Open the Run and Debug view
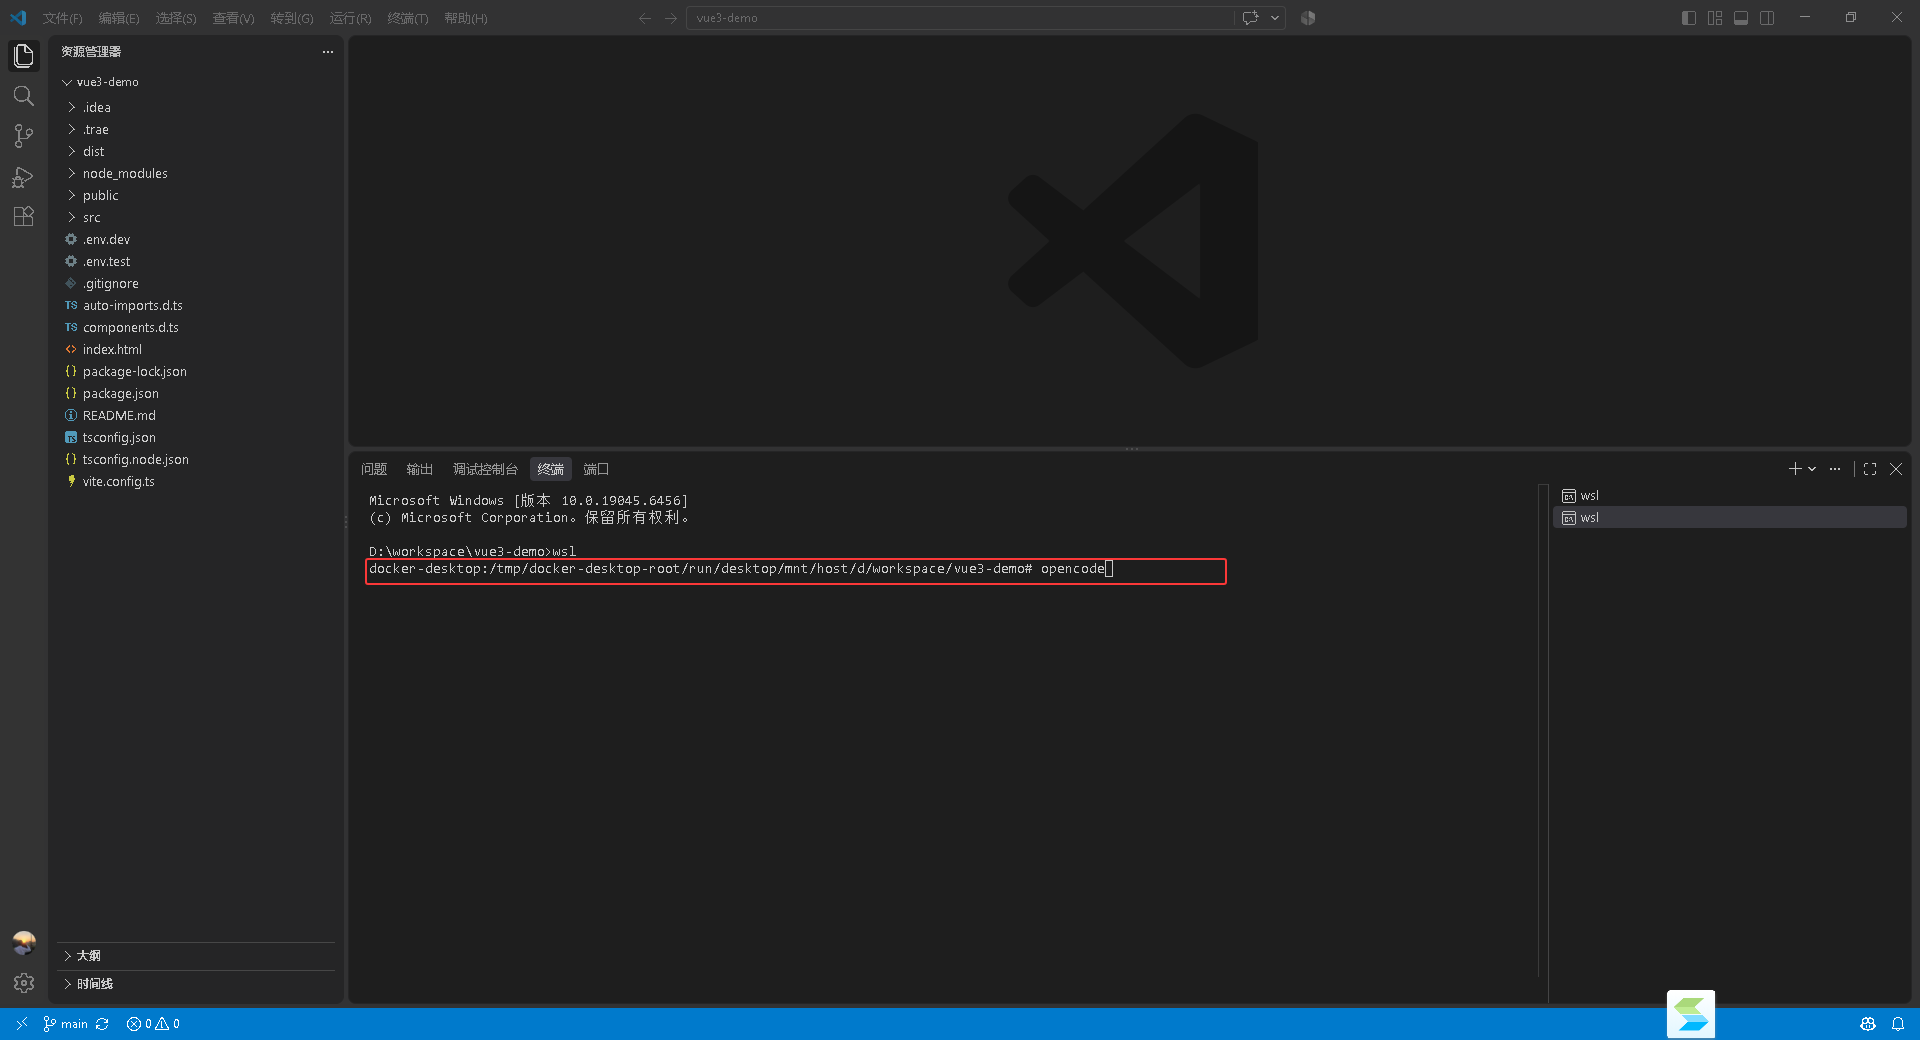 pyautogui.click(x=24, y=177)
